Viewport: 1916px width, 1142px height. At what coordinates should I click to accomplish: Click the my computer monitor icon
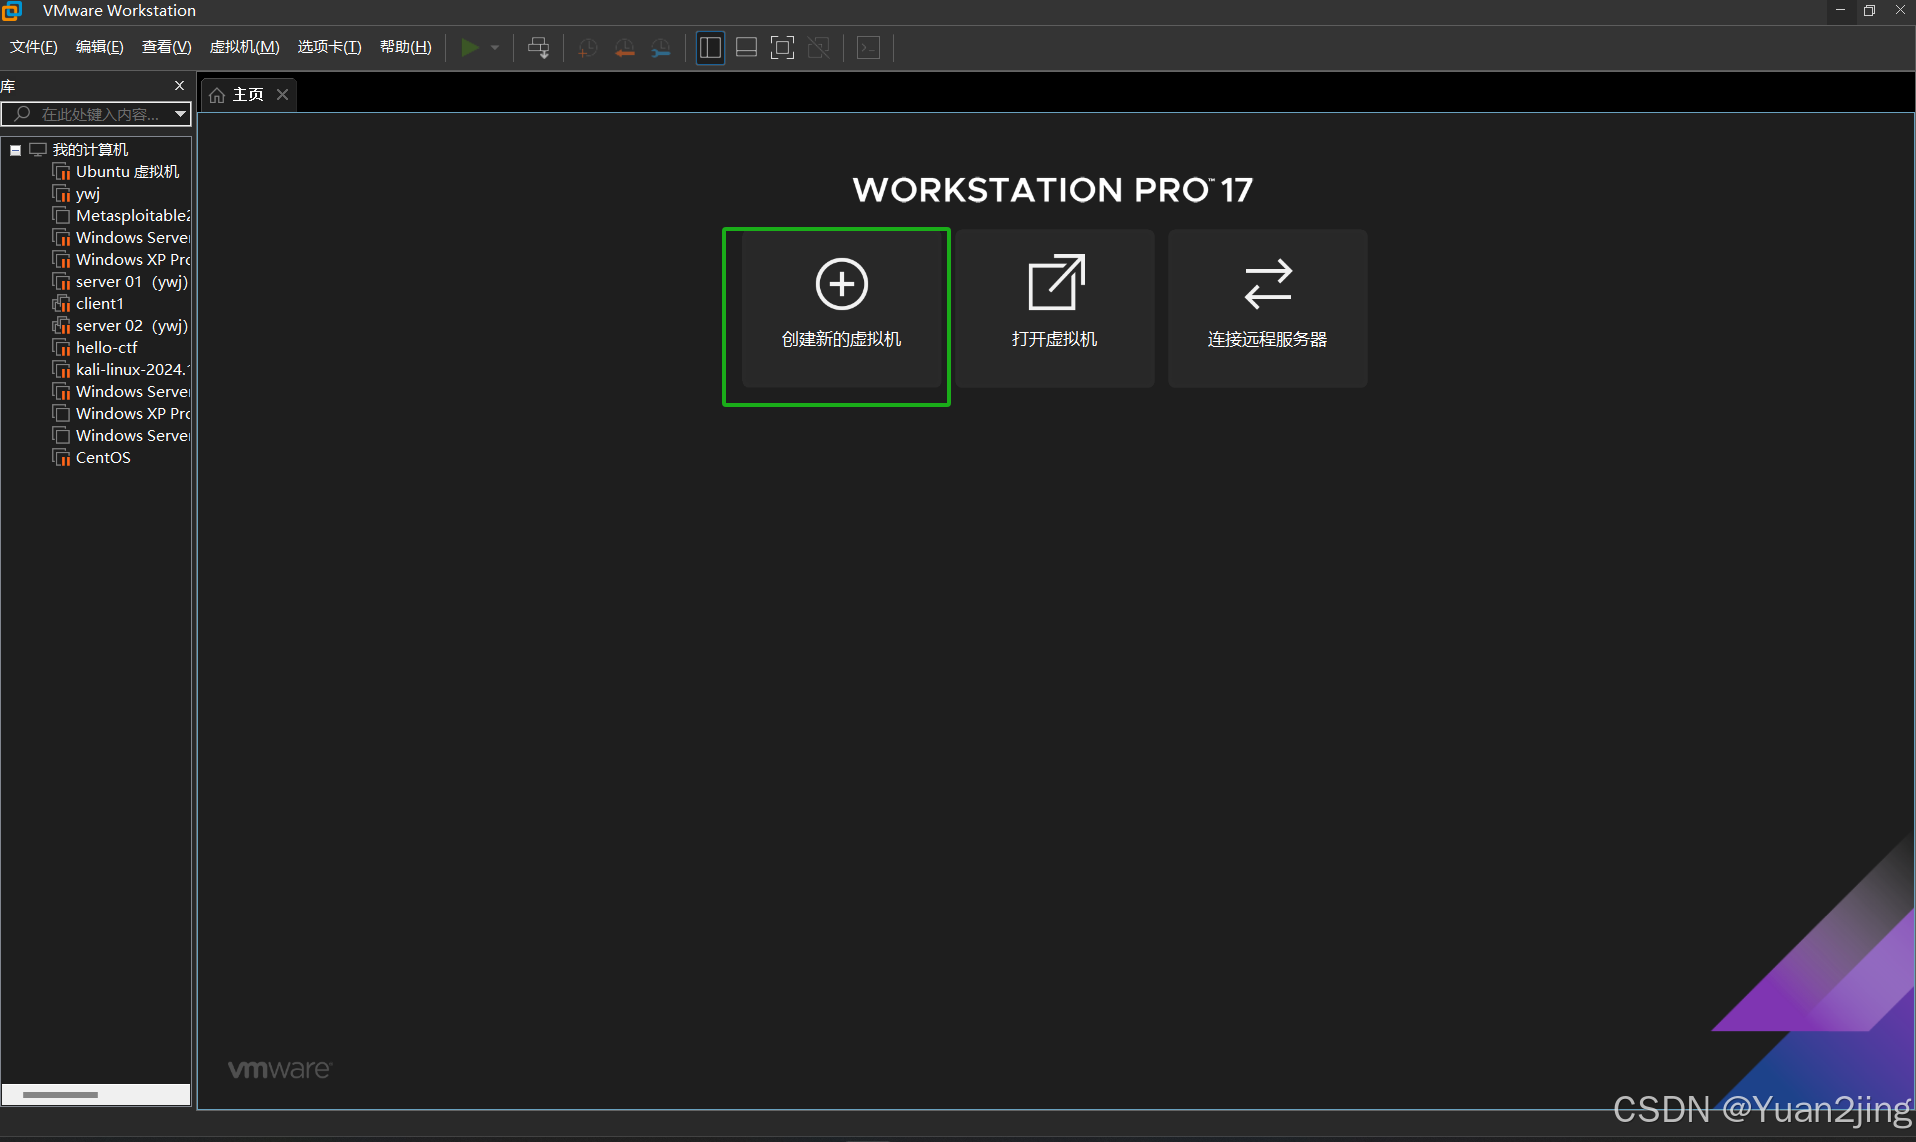click(x=38, y=150)
